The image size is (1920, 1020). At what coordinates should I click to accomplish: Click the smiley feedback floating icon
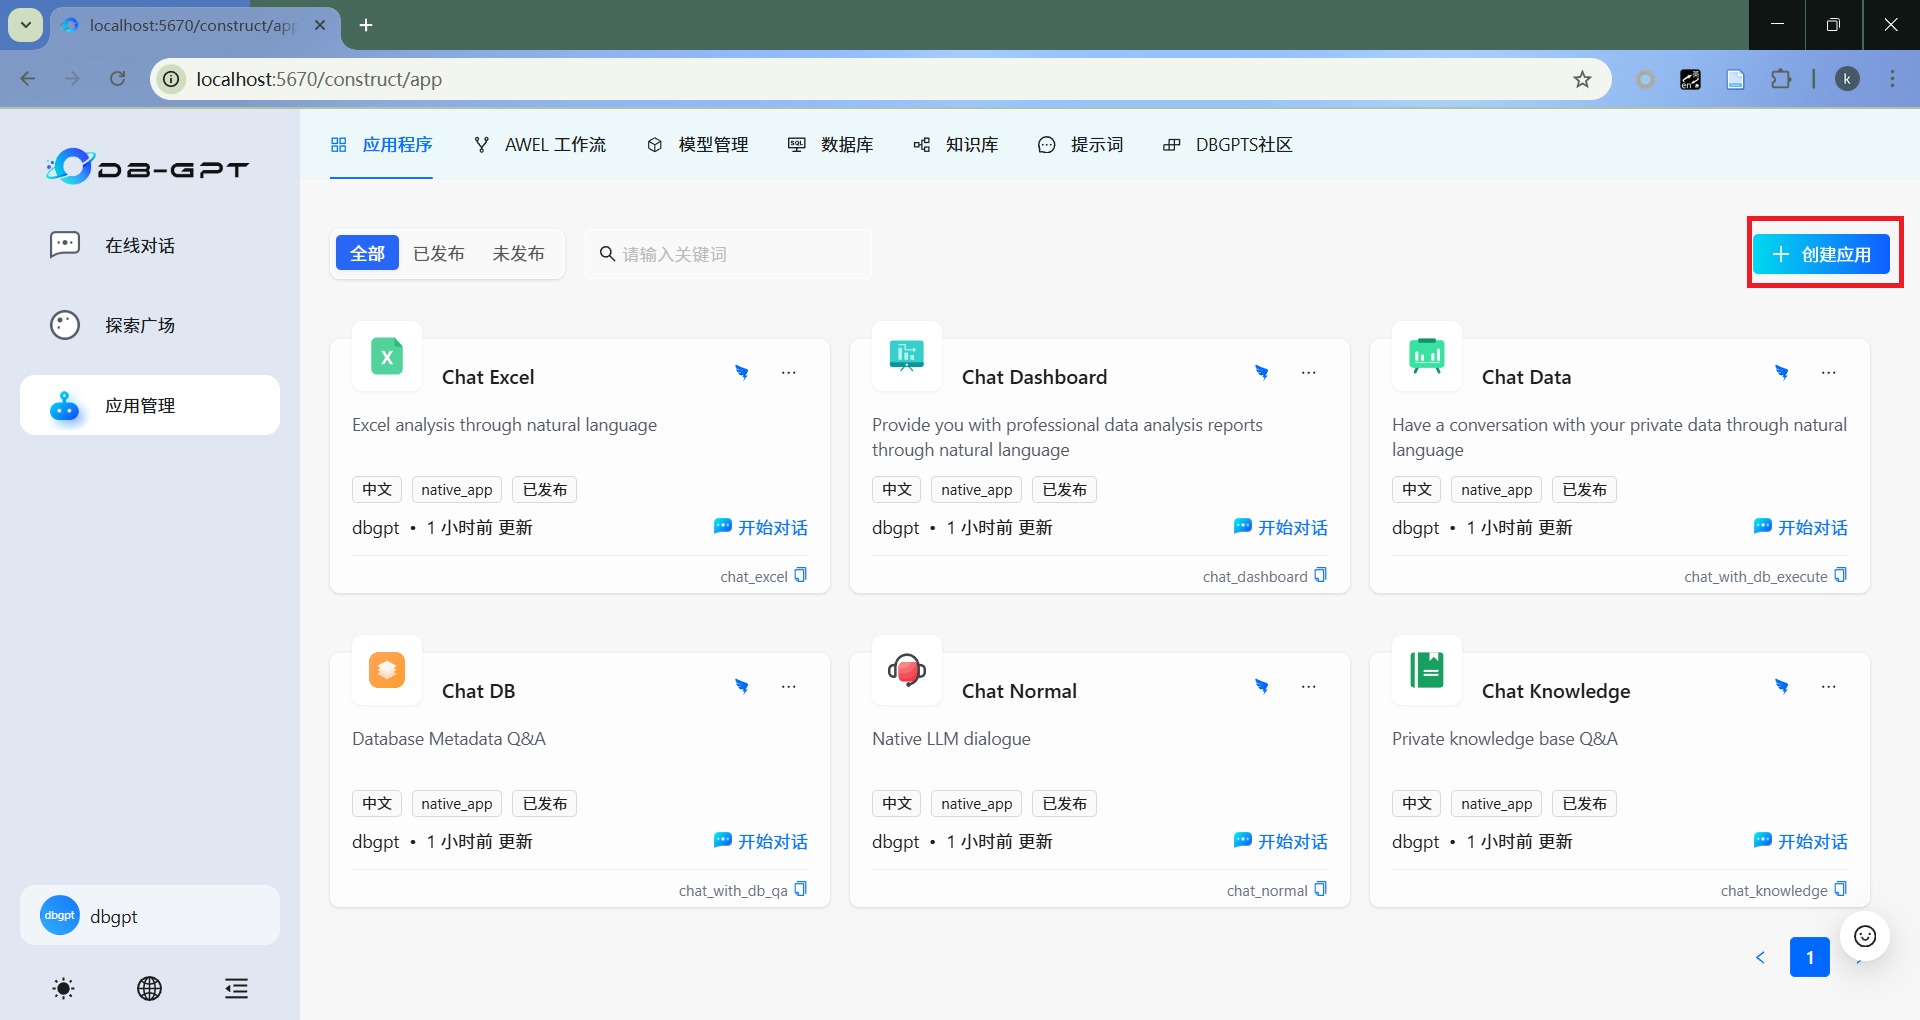pos(1864,936)
